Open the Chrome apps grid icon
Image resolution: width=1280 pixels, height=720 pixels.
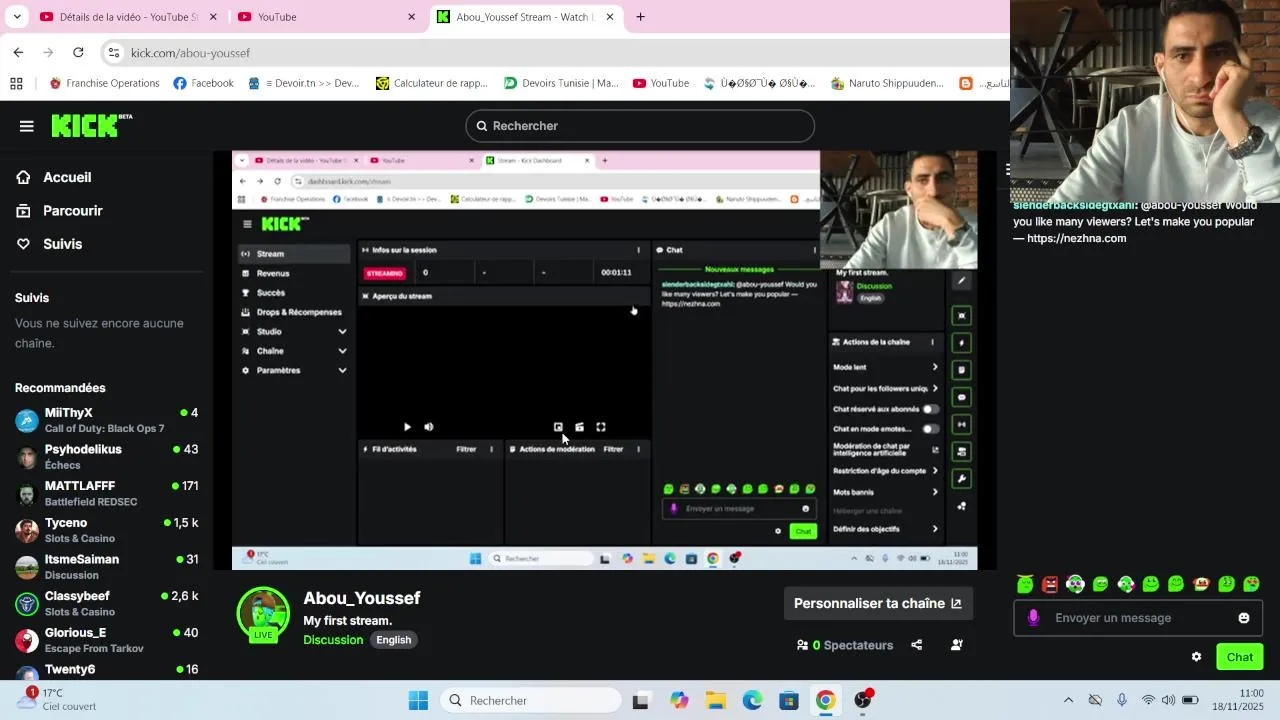(x=16, y=83)
